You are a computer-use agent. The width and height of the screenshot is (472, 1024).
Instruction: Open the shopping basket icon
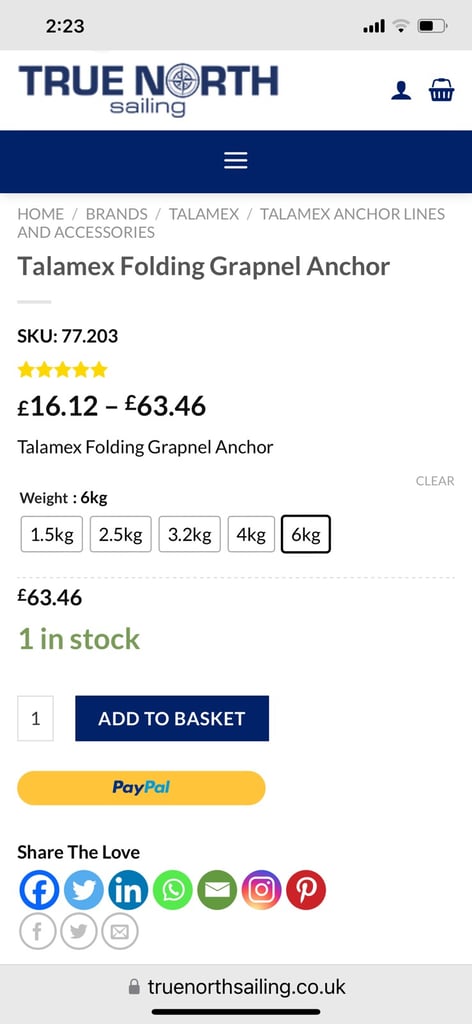tap(441, 90)
